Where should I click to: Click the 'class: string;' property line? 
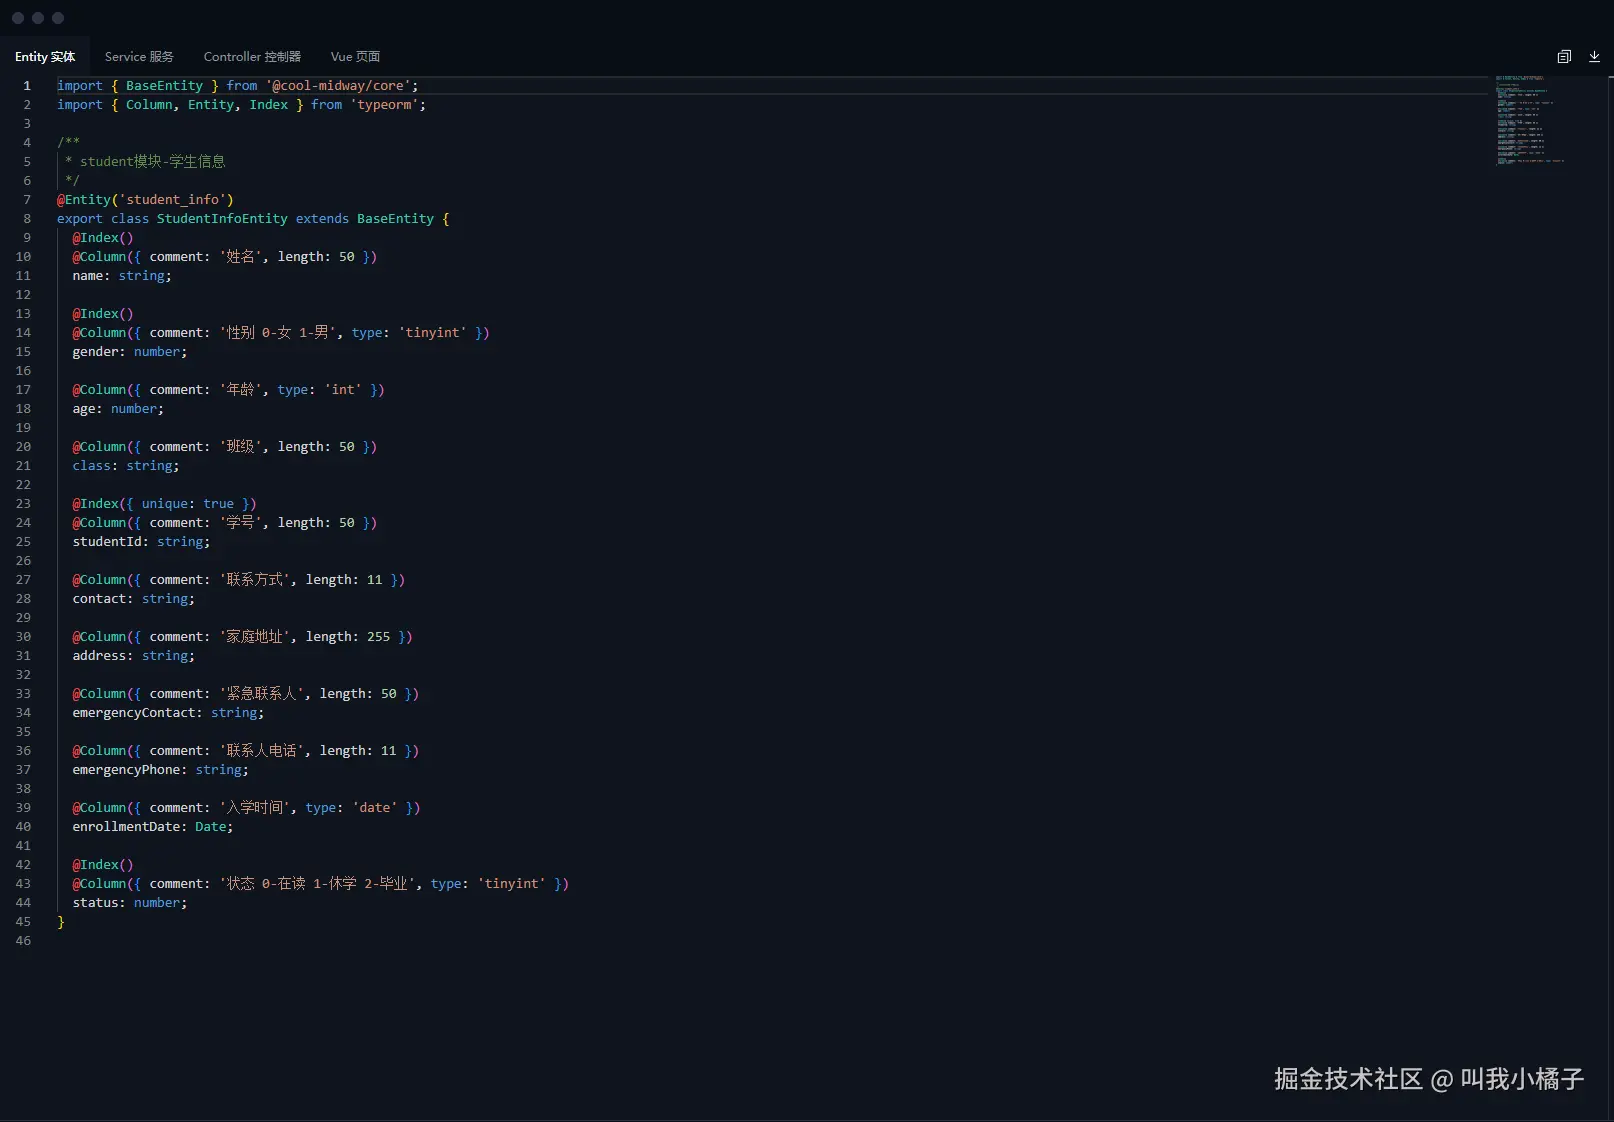point(126,466)
